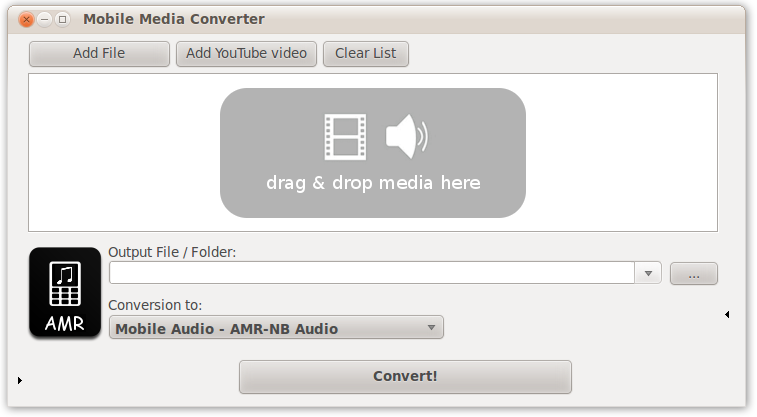Click the film strip icon in drop area
757x417 pixels.
(x=345, y=137)
